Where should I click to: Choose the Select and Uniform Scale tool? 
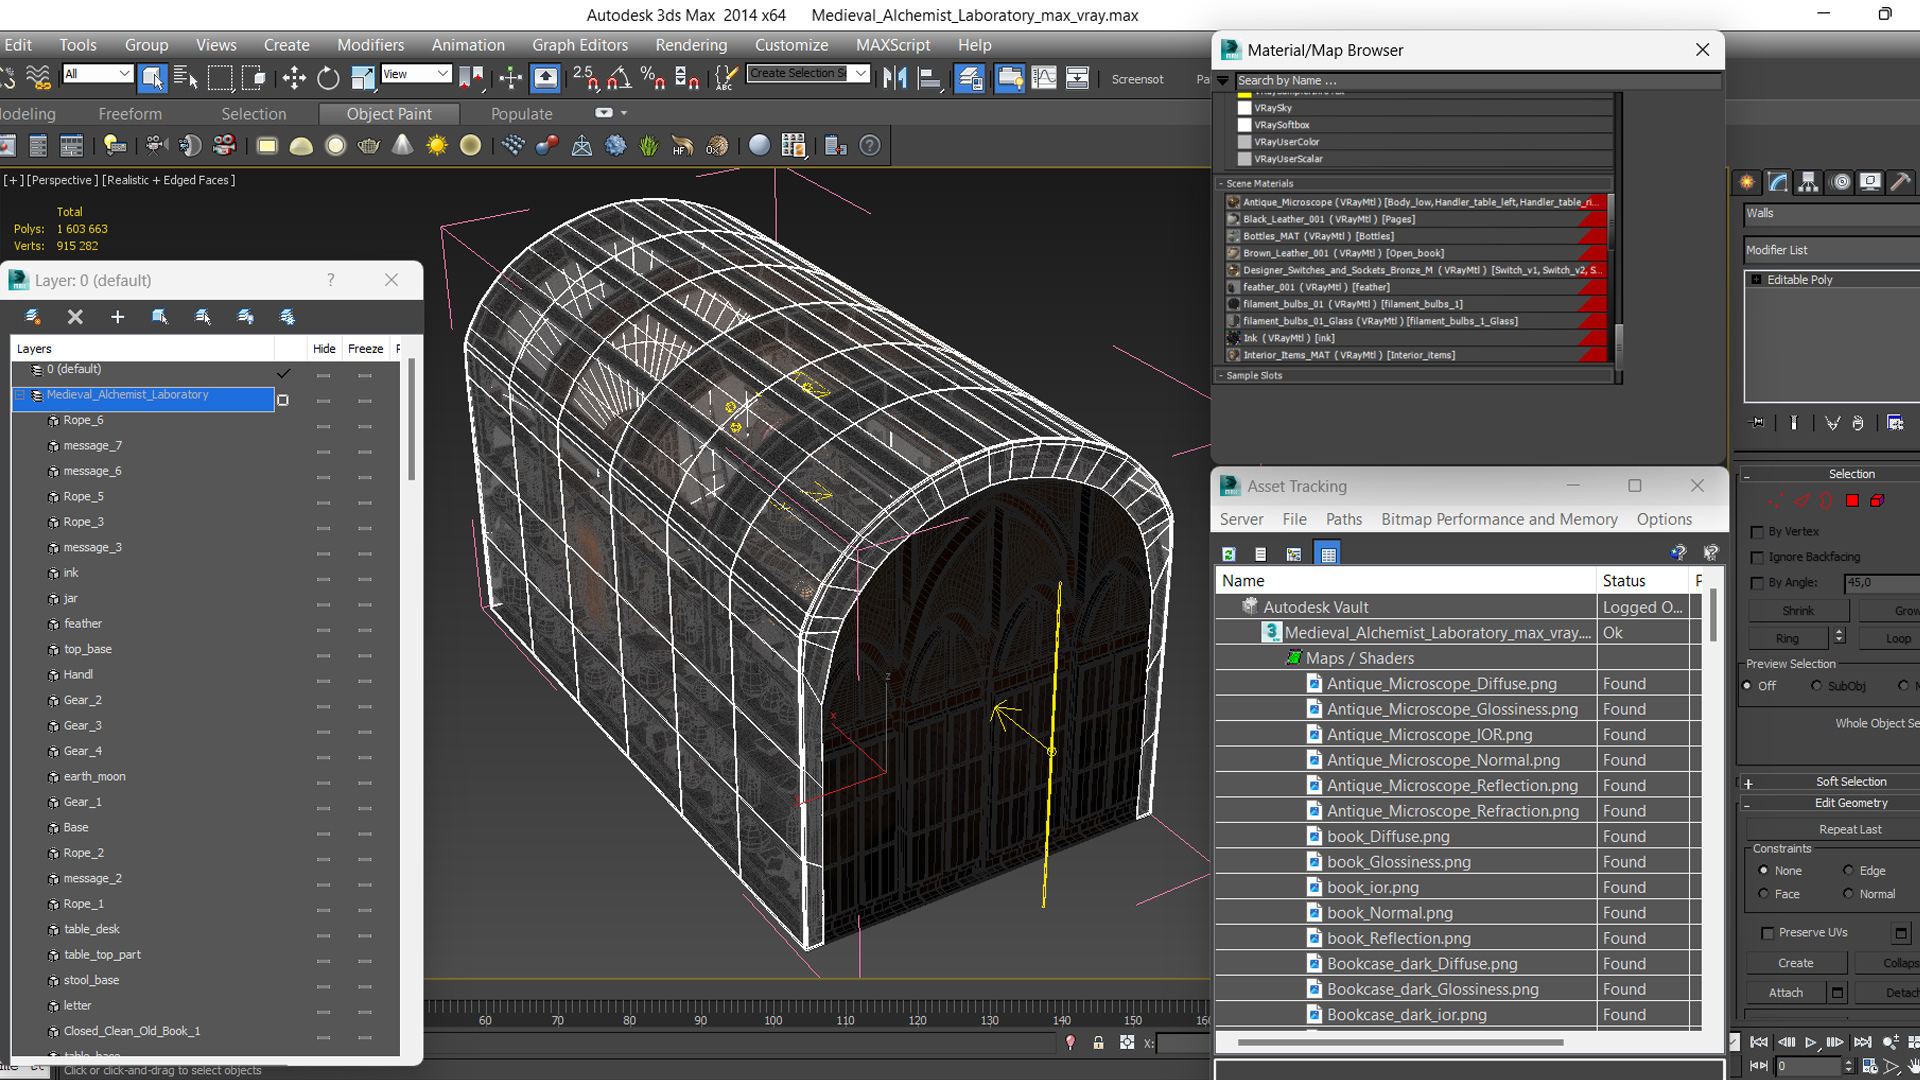[362, 78]
